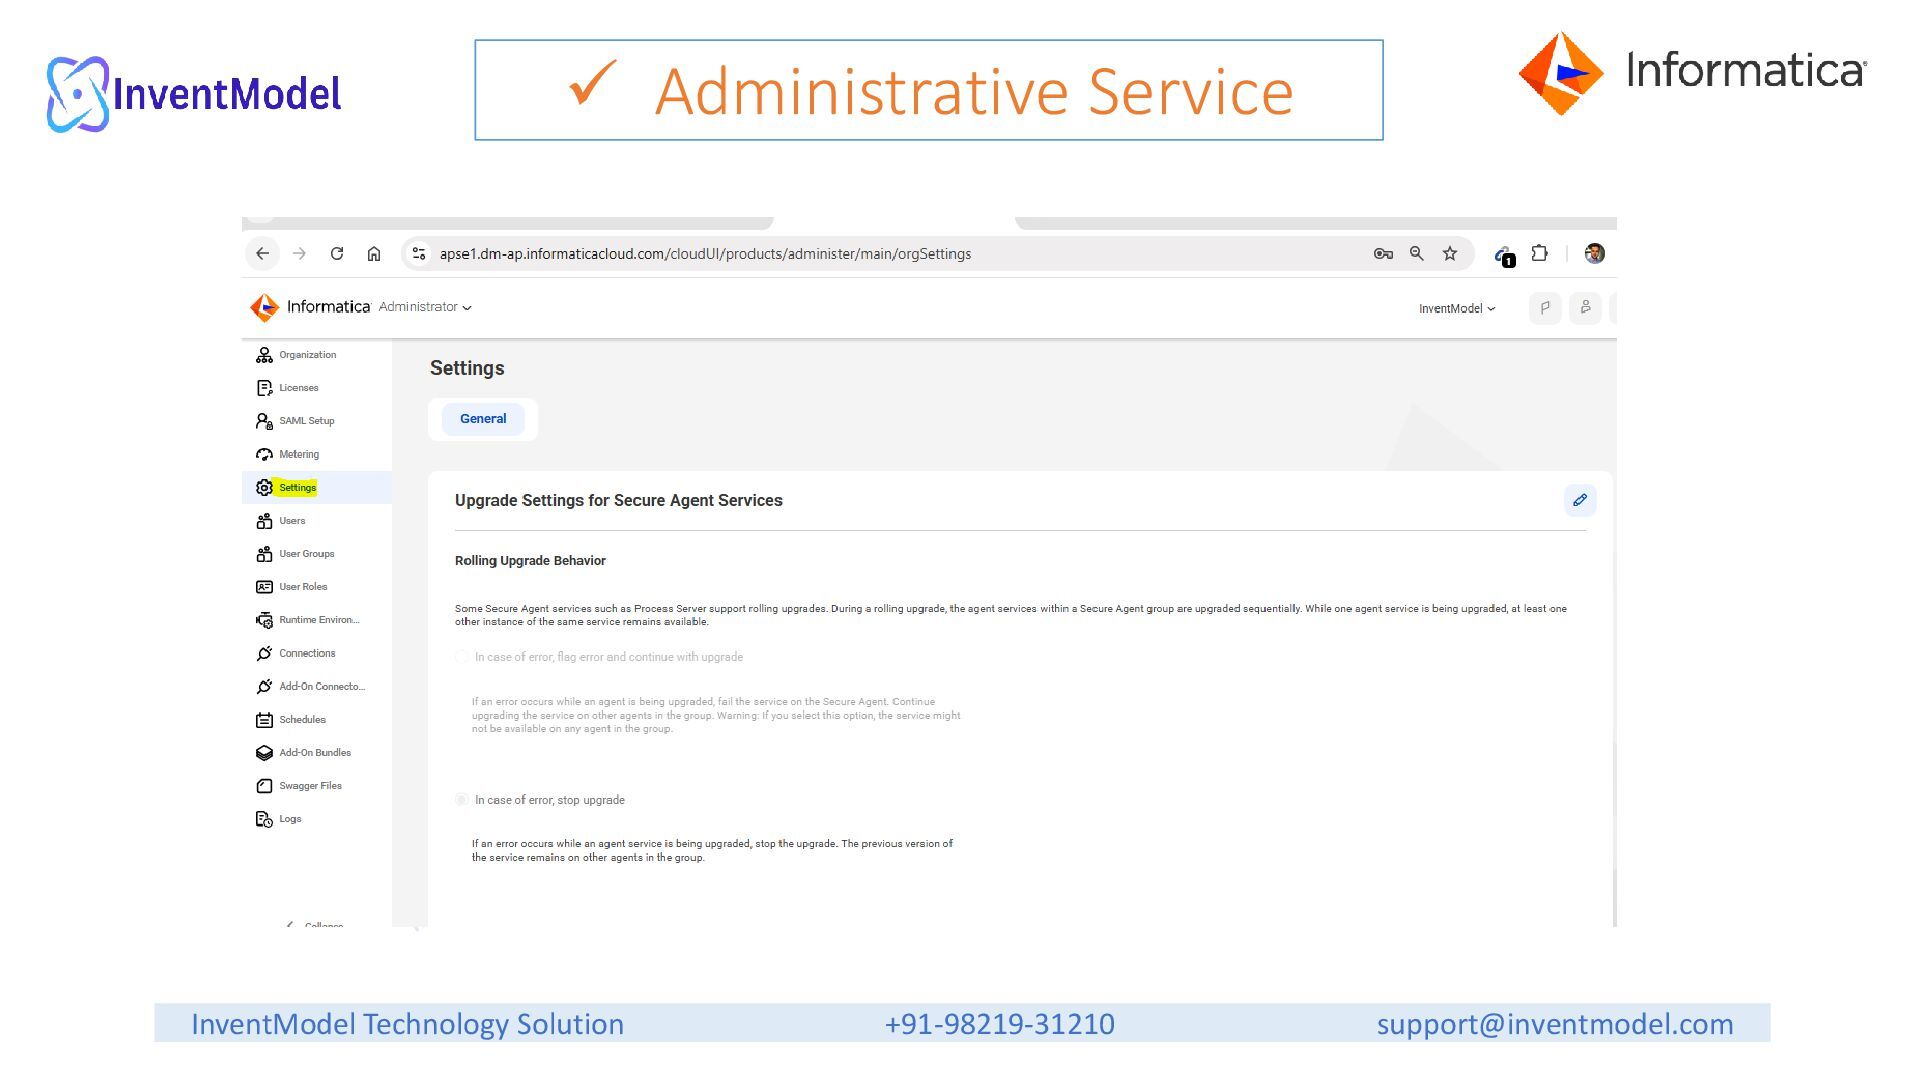Image resolution: width=1920 pixels, height=1080 pixels.
Task: Click the support@inventmodel.com email text
Action: (1555, 1024)
